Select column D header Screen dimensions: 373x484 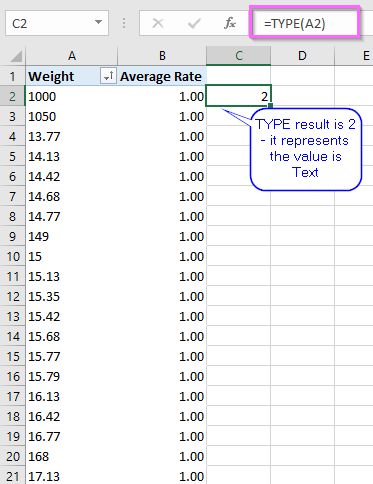pos(302,56)
